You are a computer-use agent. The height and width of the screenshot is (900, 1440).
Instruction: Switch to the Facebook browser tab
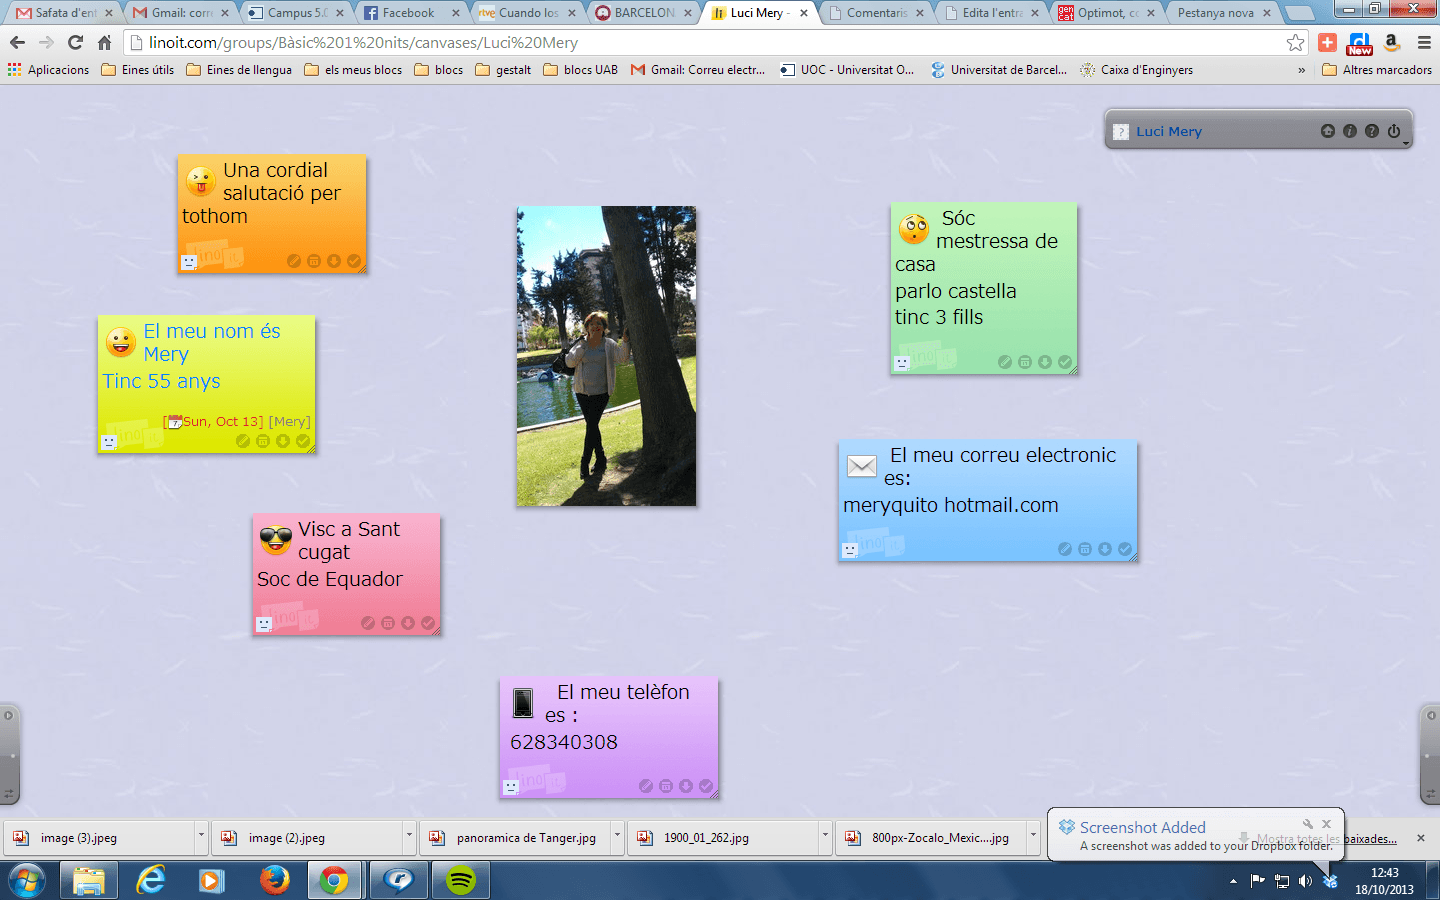(408, 13)
